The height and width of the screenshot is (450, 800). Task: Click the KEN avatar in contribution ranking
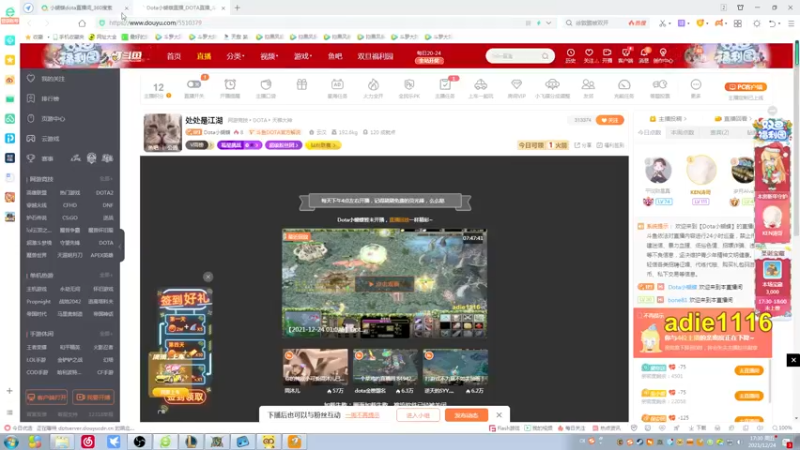(701, 169)
